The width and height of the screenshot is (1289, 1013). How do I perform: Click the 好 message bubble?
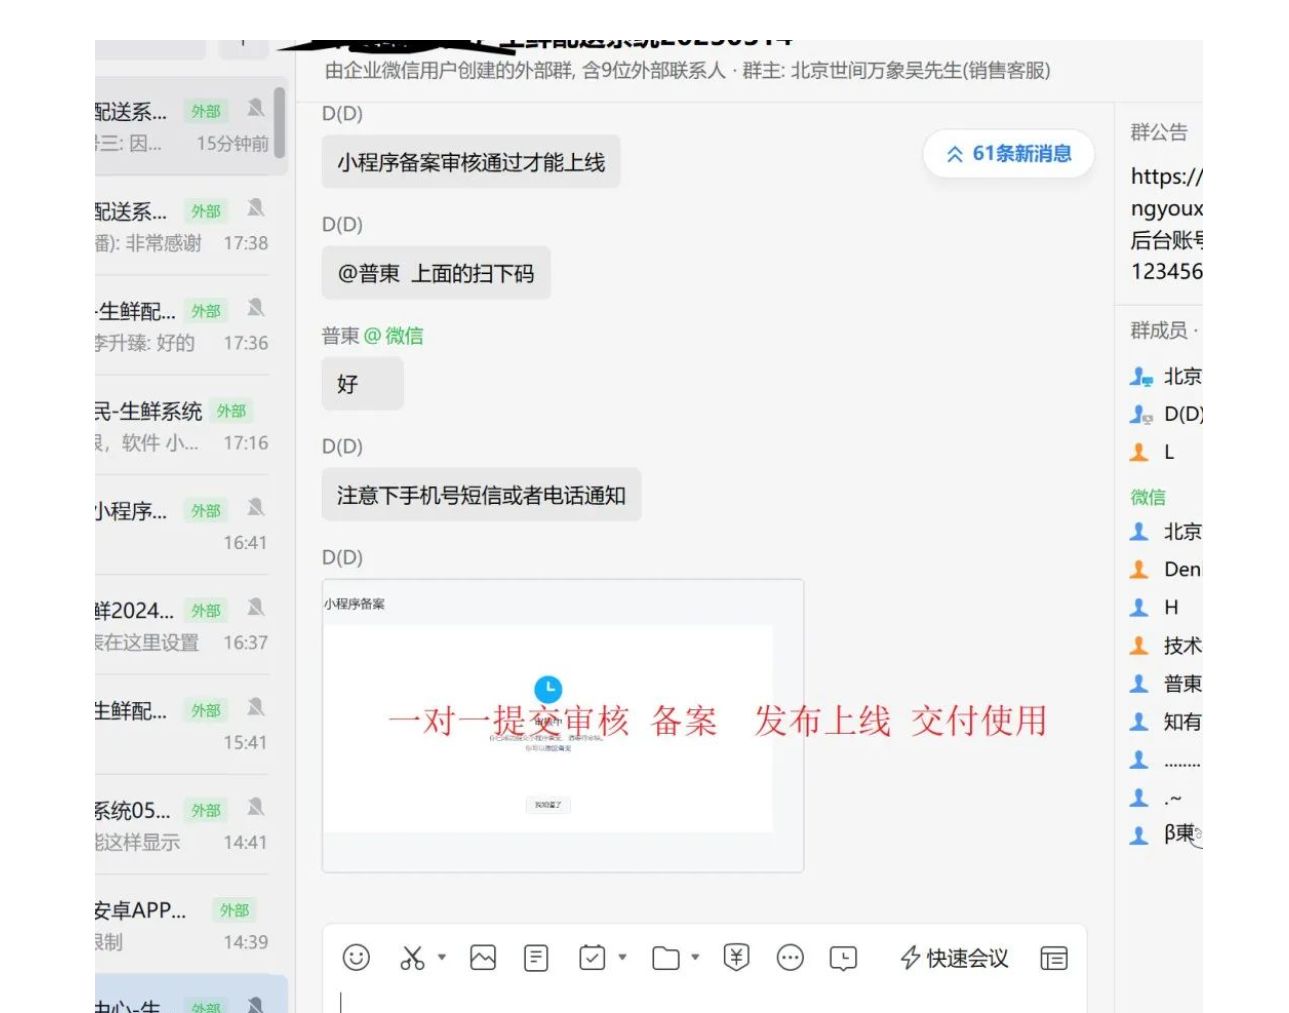click(362, 384)
